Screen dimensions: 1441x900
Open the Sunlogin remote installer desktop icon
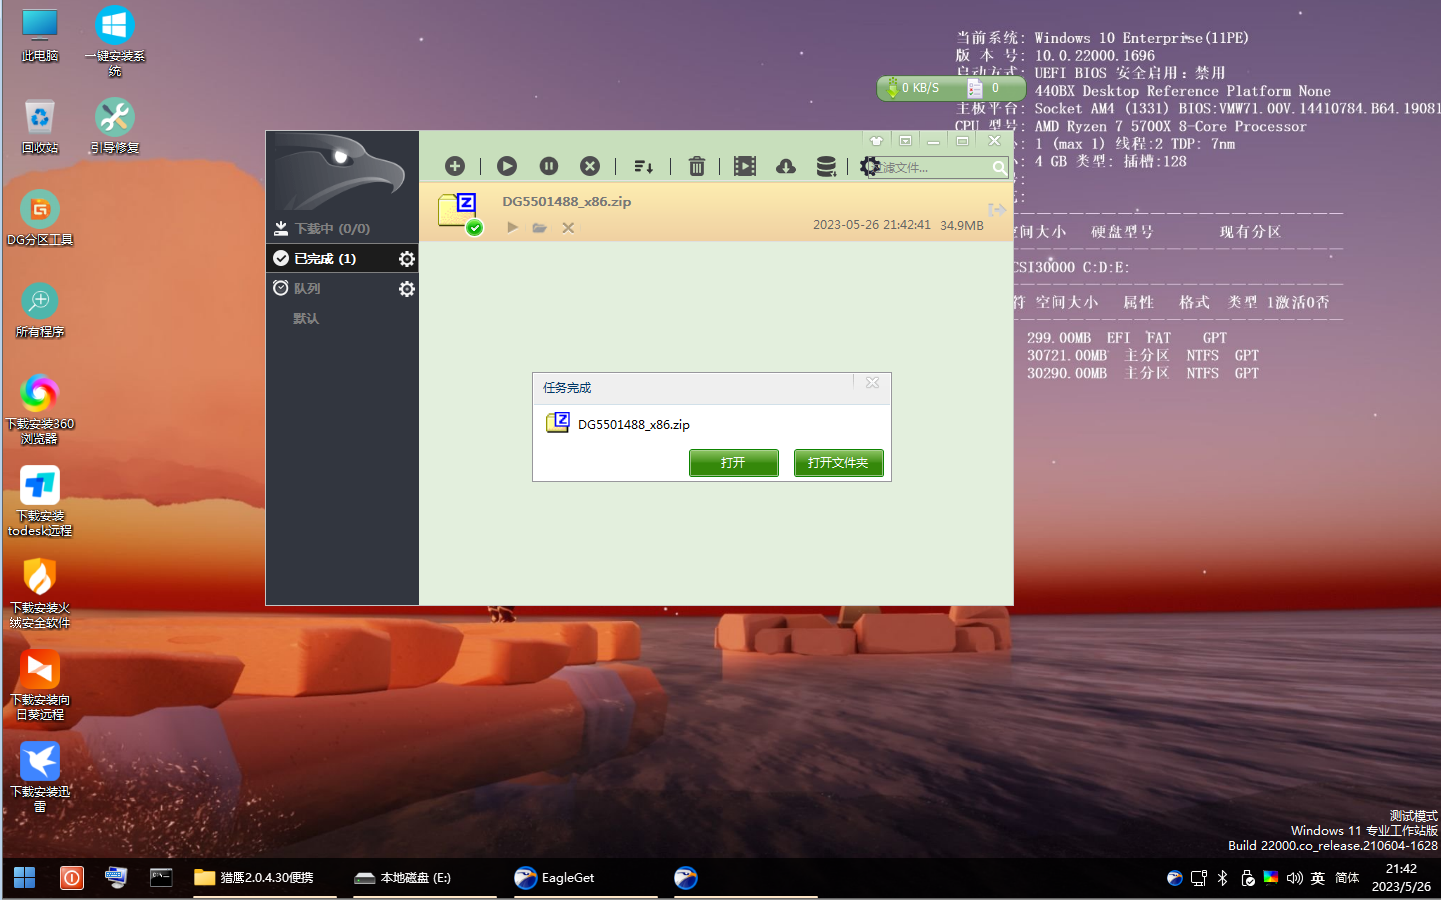point(40,685)
